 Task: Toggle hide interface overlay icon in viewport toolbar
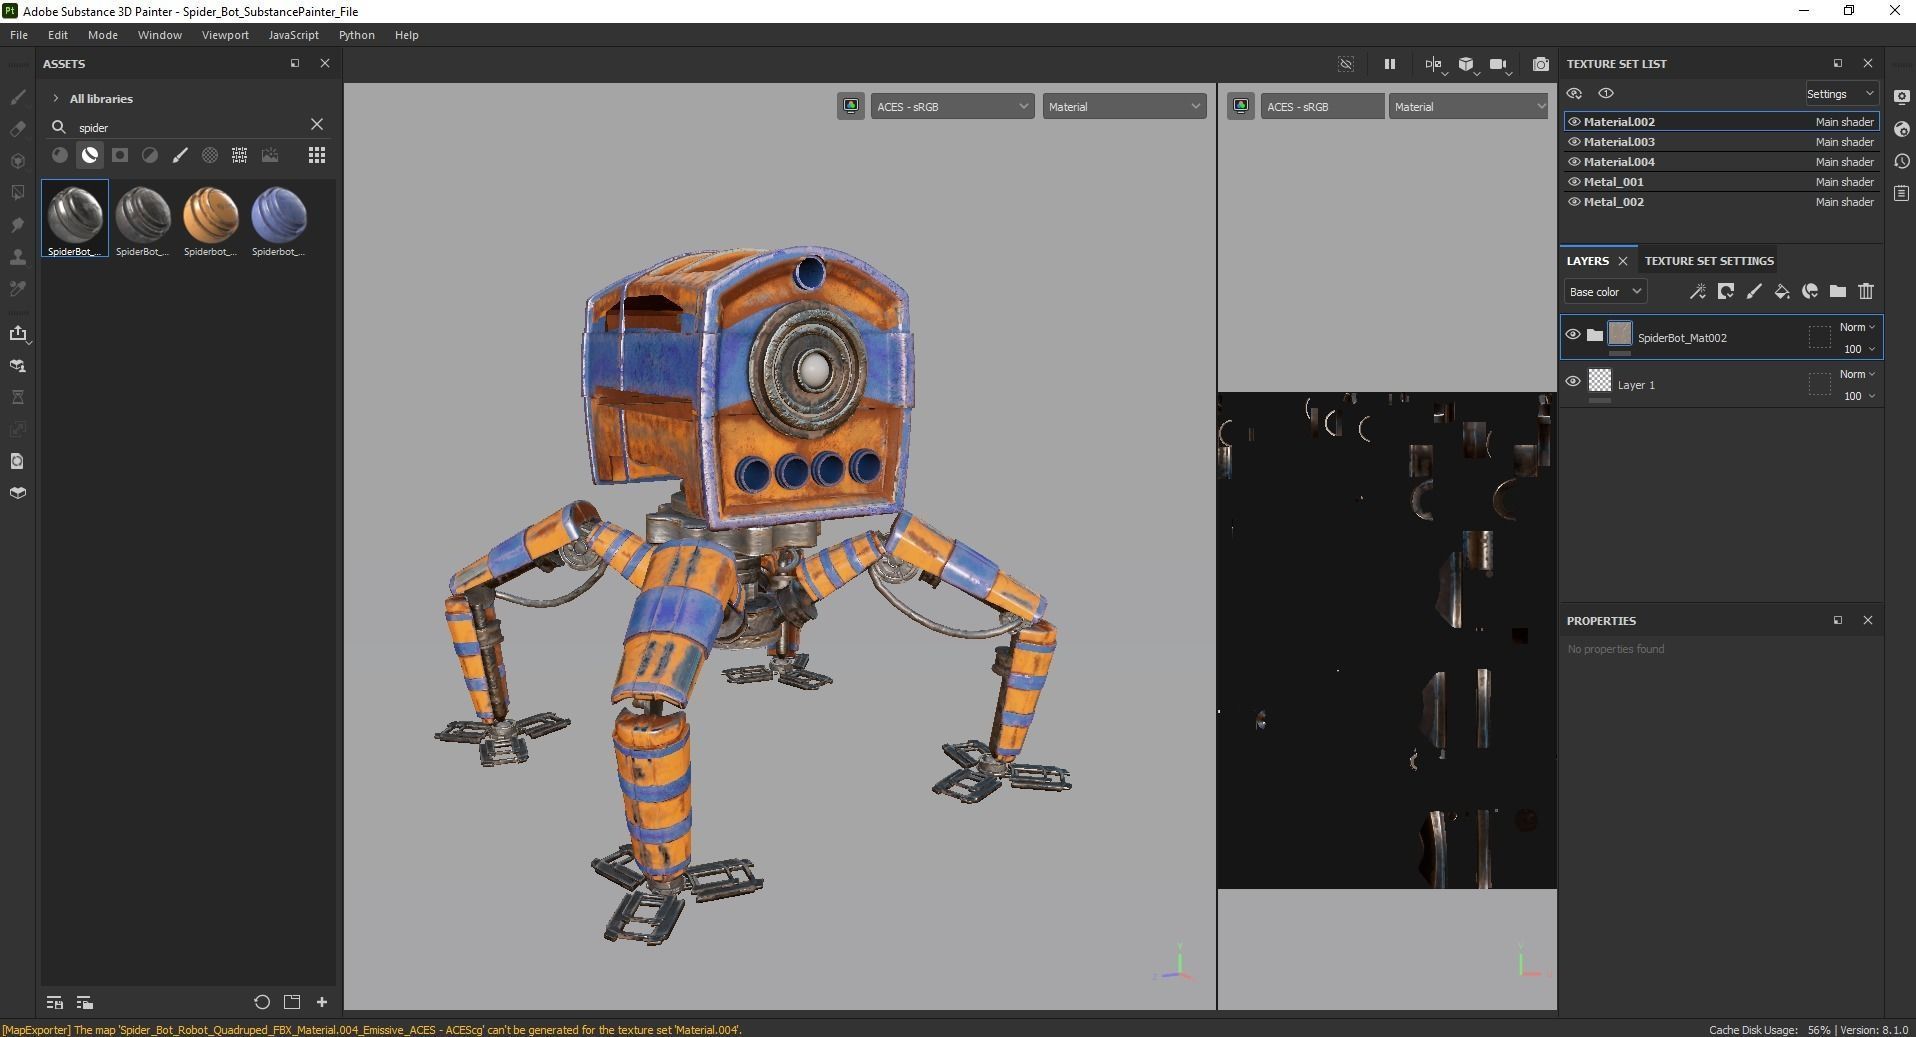pyautogui.click(x=1346, y=64)
